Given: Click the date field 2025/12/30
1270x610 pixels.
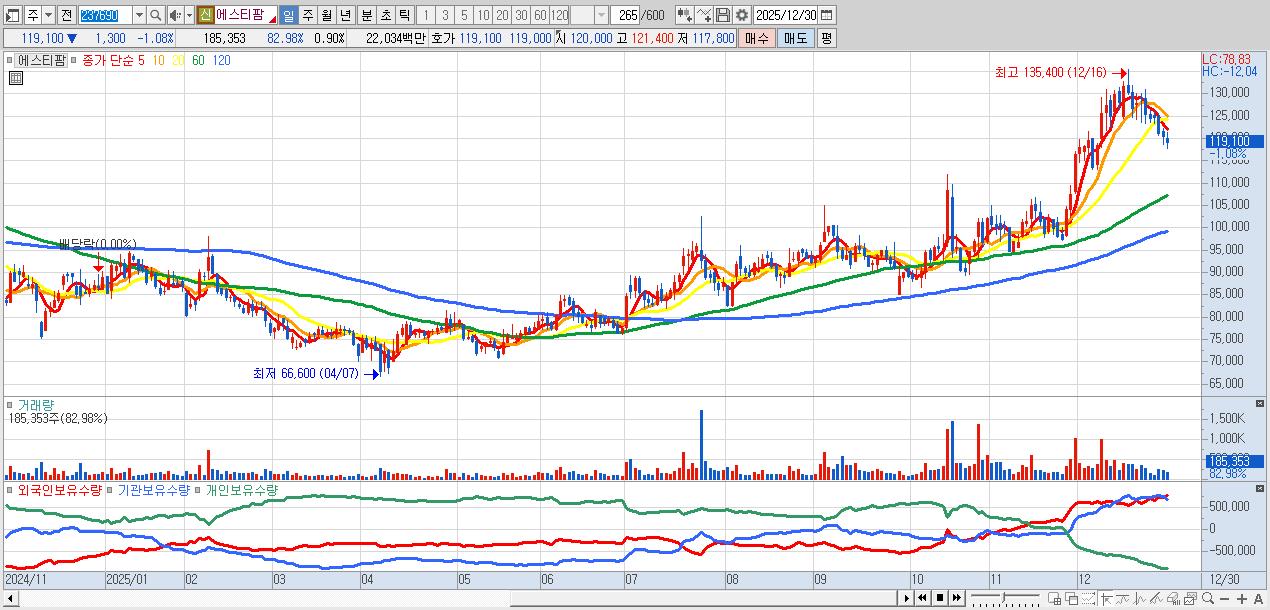Looking at the screenshot, I should pyautogui.click(x=785, y=15).
